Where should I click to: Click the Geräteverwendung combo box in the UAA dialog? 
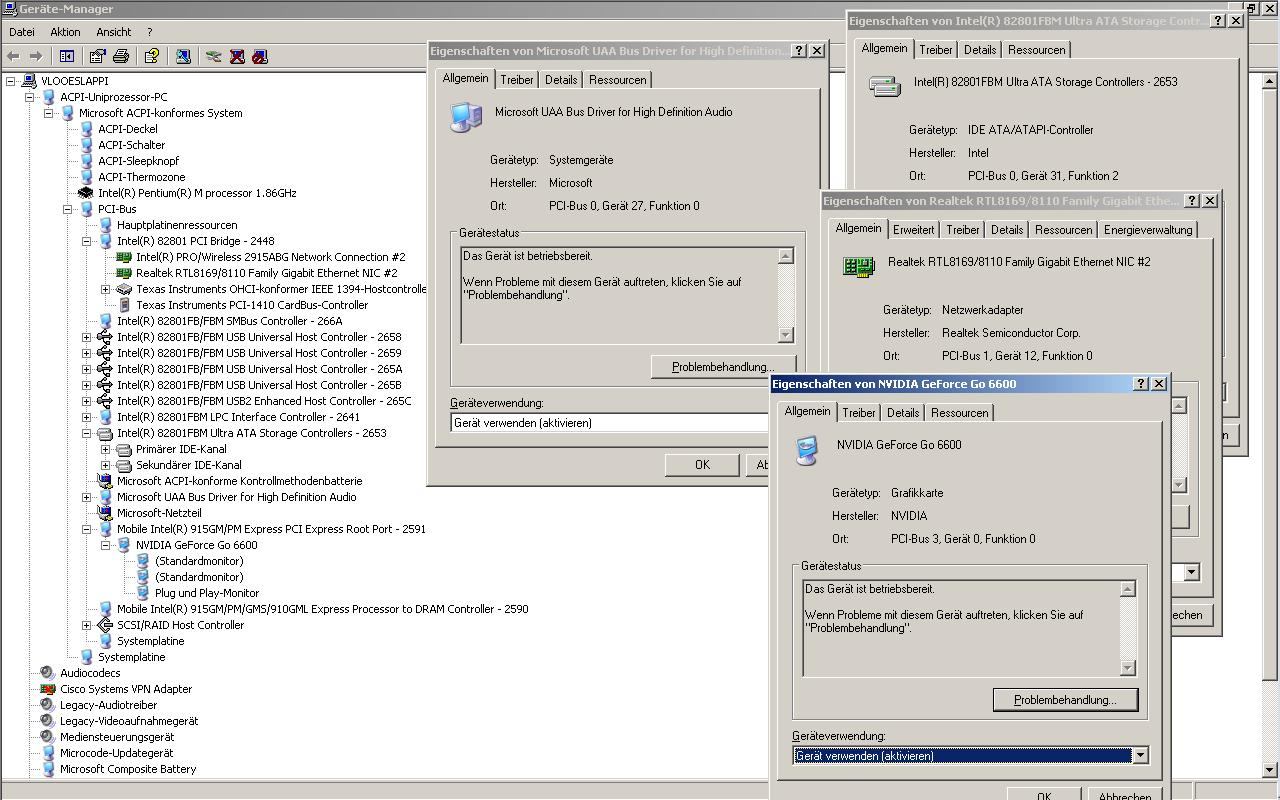click(x=610, y=423)
